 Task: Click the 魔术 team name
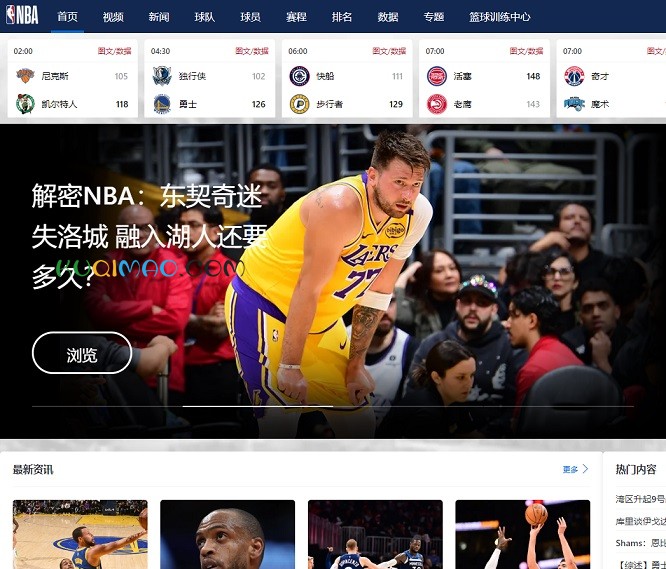[600, 104]
